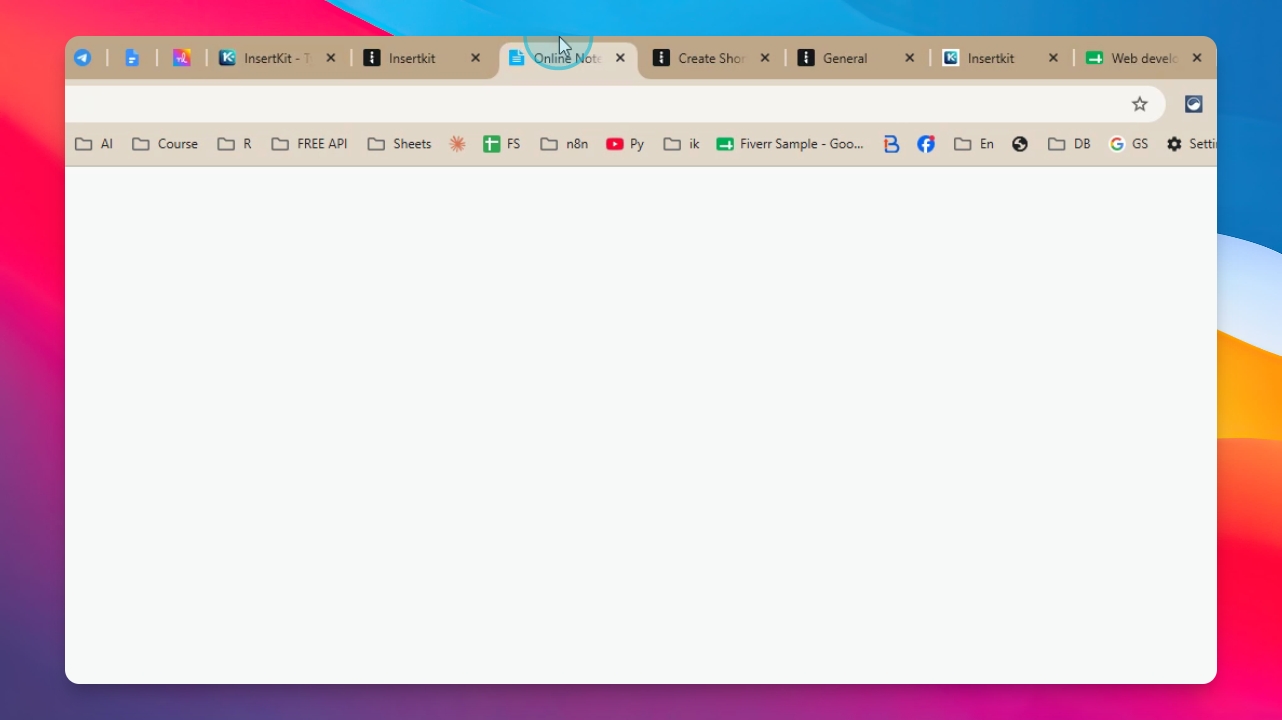The image size is (1282, 720).
Task: Open the ik bookmarks folder
Action: [x=682, y=144]
